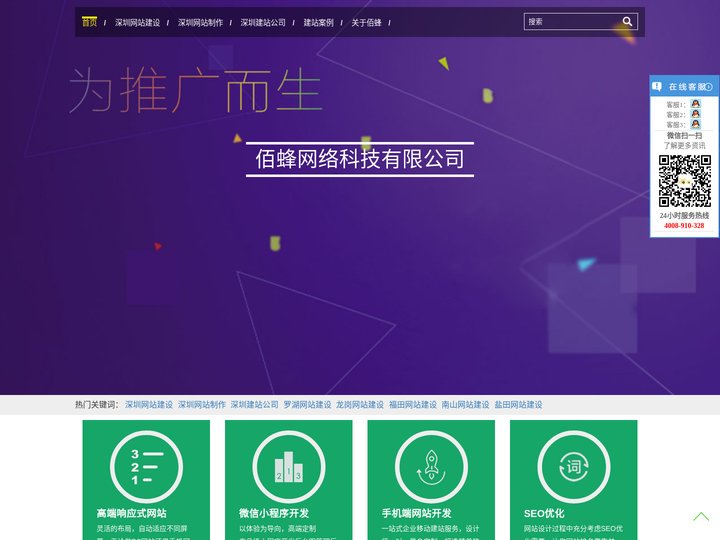Go to 首页 in navigation bar
This screenshot has width=720, height=540.
[x=90, y=22]
